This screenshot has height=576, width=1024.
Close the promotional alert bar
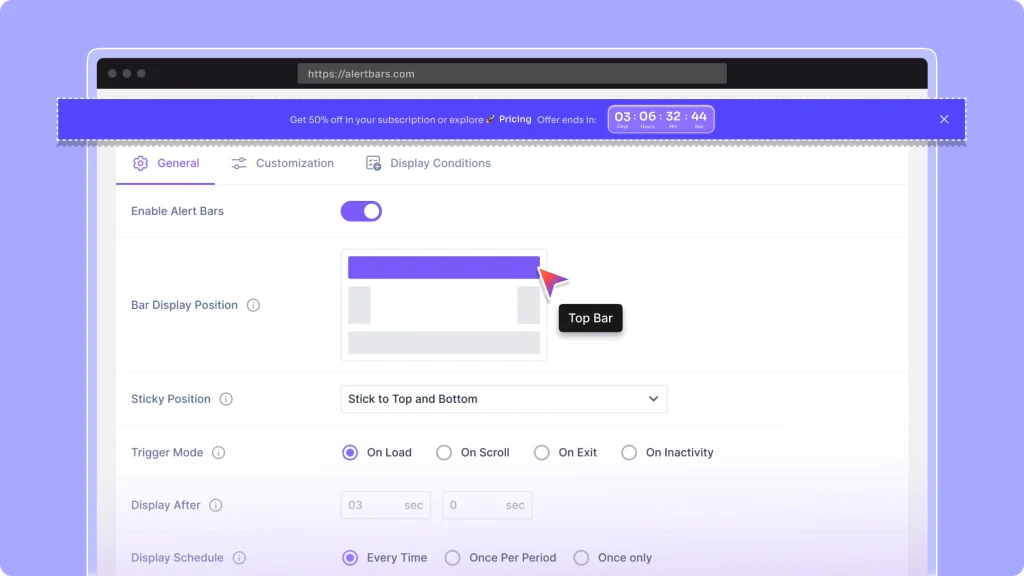coord(944,120)
